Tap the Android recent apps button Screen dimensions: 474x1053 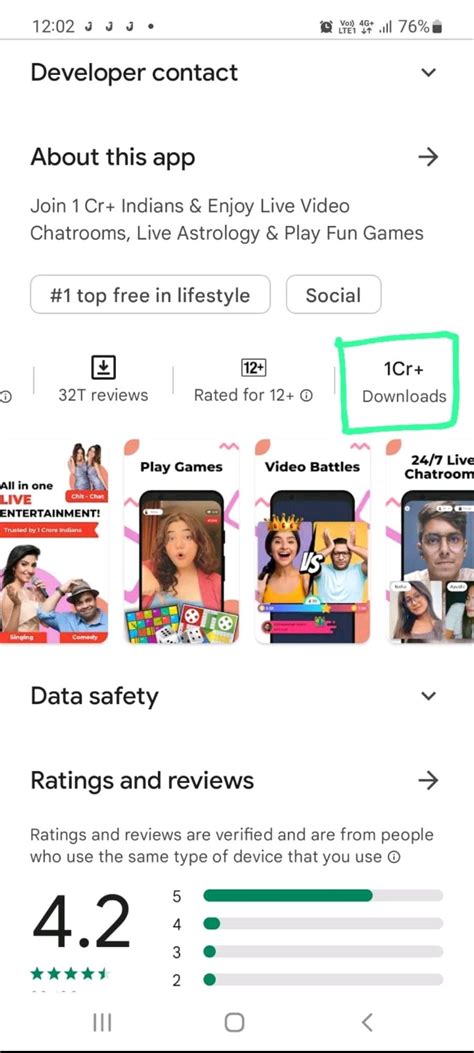point(102,1022)
